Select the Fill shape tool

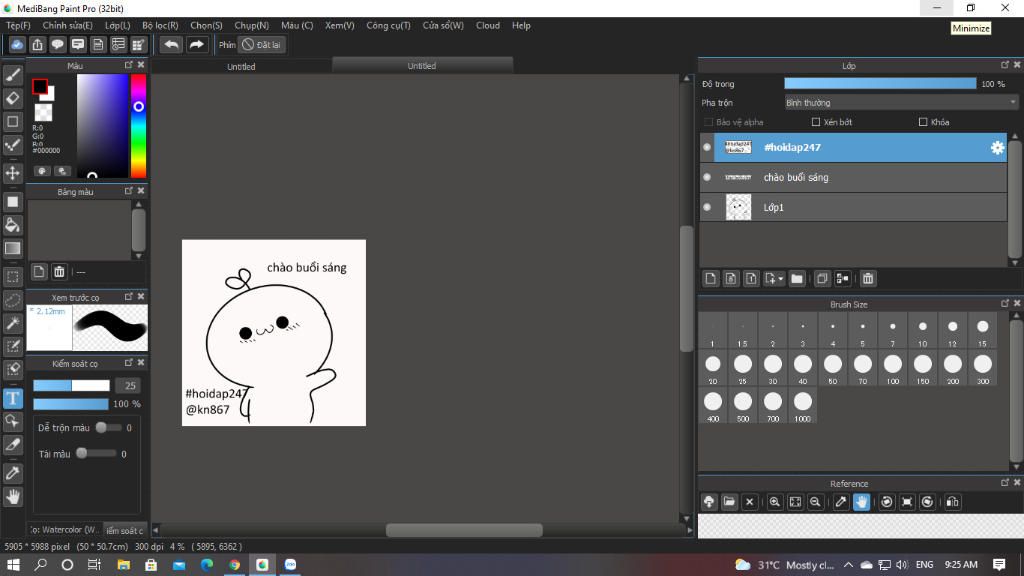click(12, 202)
